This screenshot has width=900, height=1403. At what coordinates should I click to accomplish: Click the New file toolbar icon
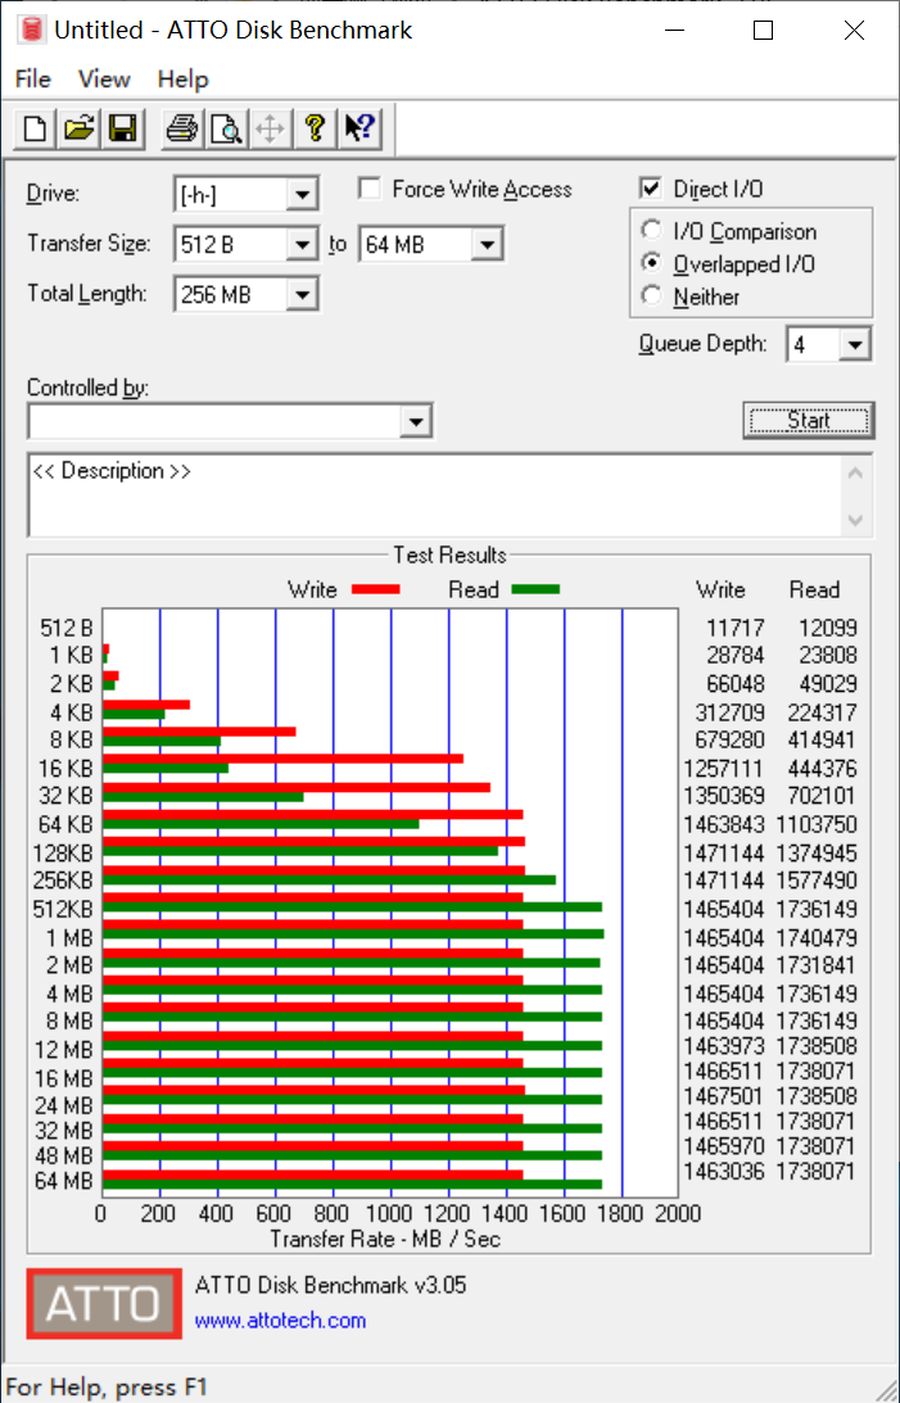click(35, 129)
